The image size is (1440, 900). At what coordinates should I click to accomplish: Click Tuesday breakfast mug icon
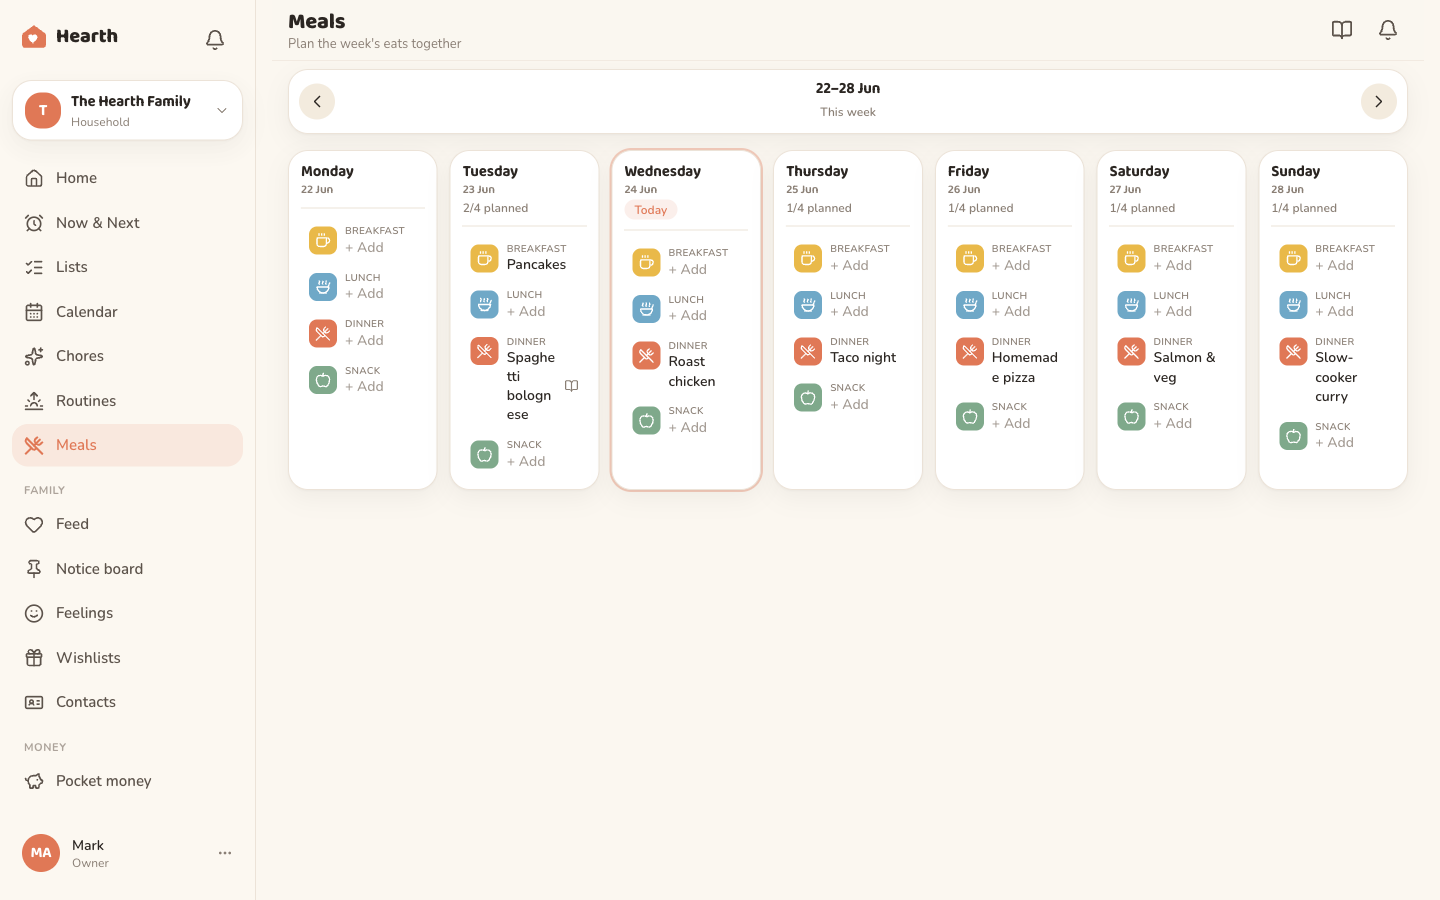pyautogui.click(x=484, y=258)
